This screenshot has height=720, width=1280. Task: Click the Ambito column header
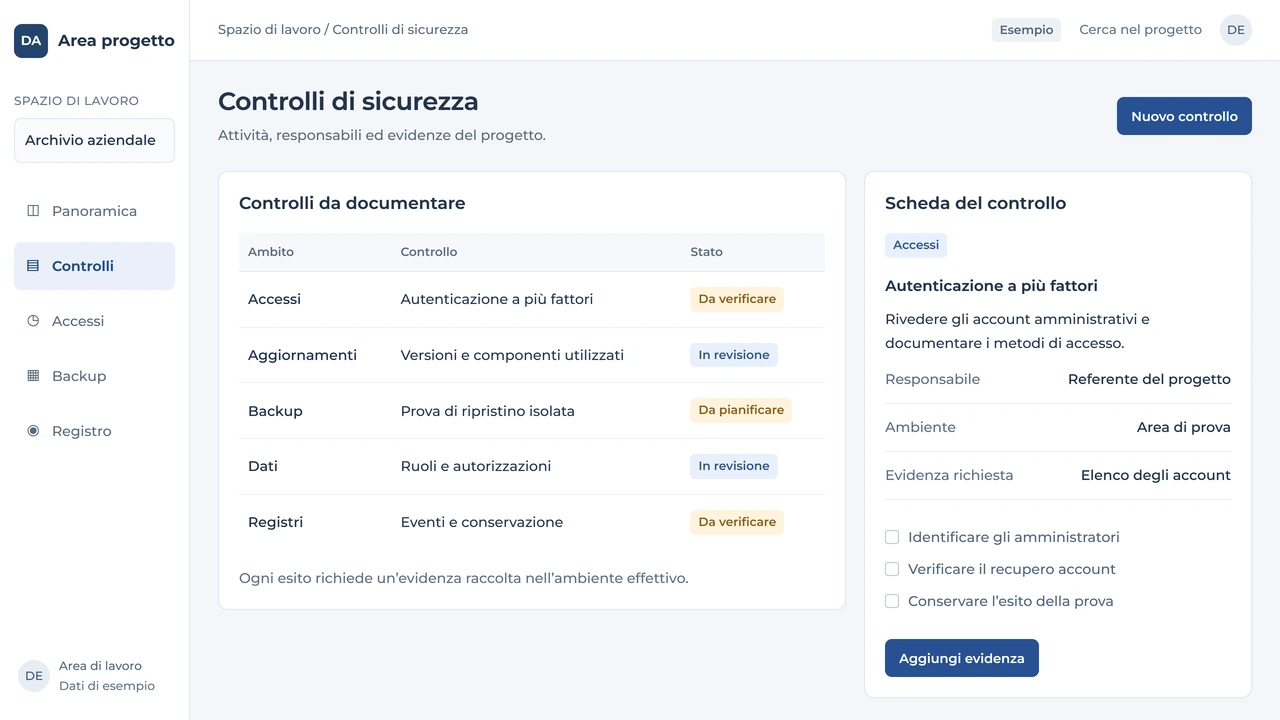point(271,252)
